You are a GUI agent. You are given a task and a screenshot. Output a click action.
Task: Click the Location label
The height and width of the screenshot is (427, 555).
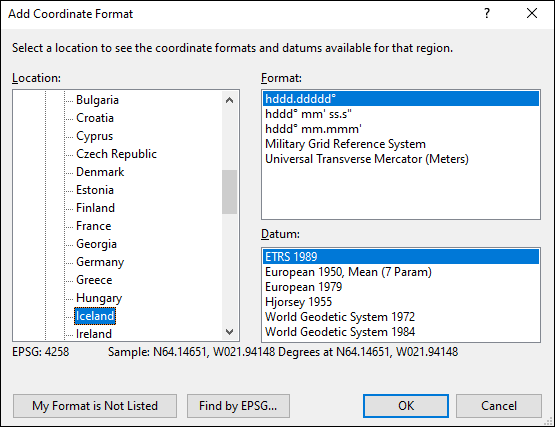(x=36, y=78)
